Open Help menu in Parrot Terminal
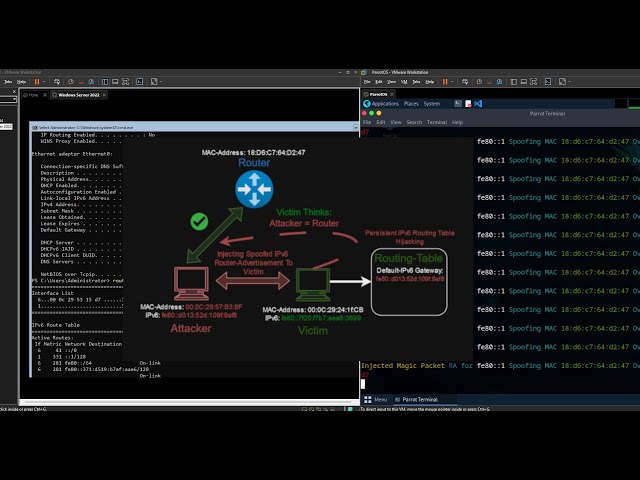 (457, 122)
